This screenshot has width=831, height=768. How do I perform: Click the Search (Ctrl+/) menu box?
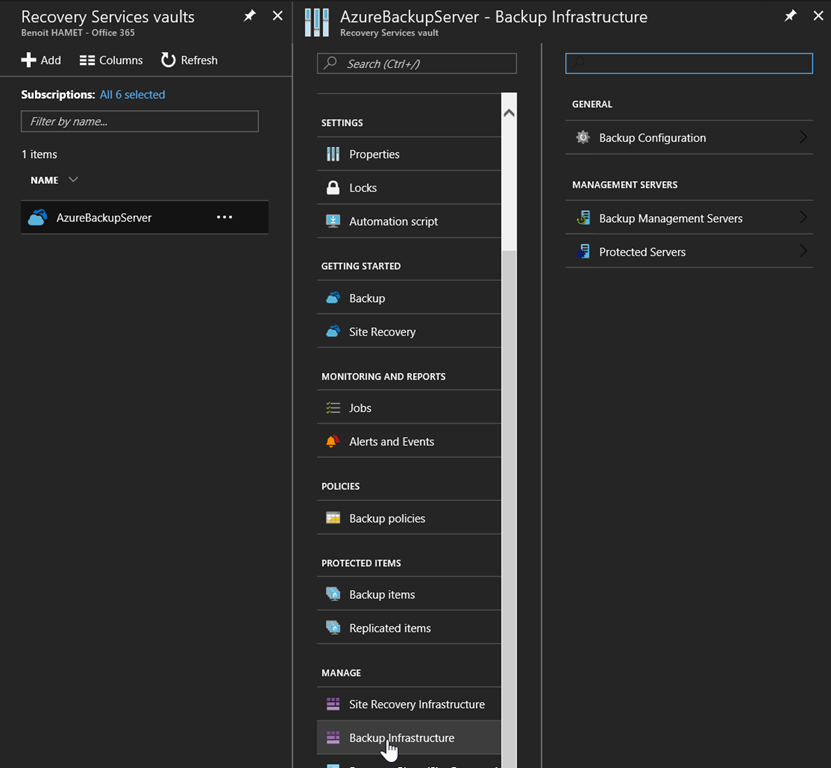(x=417, y=64)
